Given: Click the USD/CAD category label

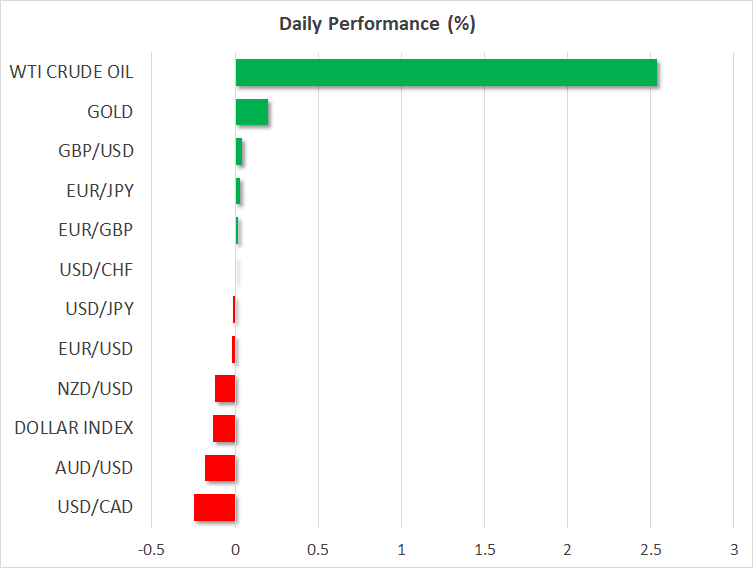Looking at the screenshot, I should coord(96,507).
